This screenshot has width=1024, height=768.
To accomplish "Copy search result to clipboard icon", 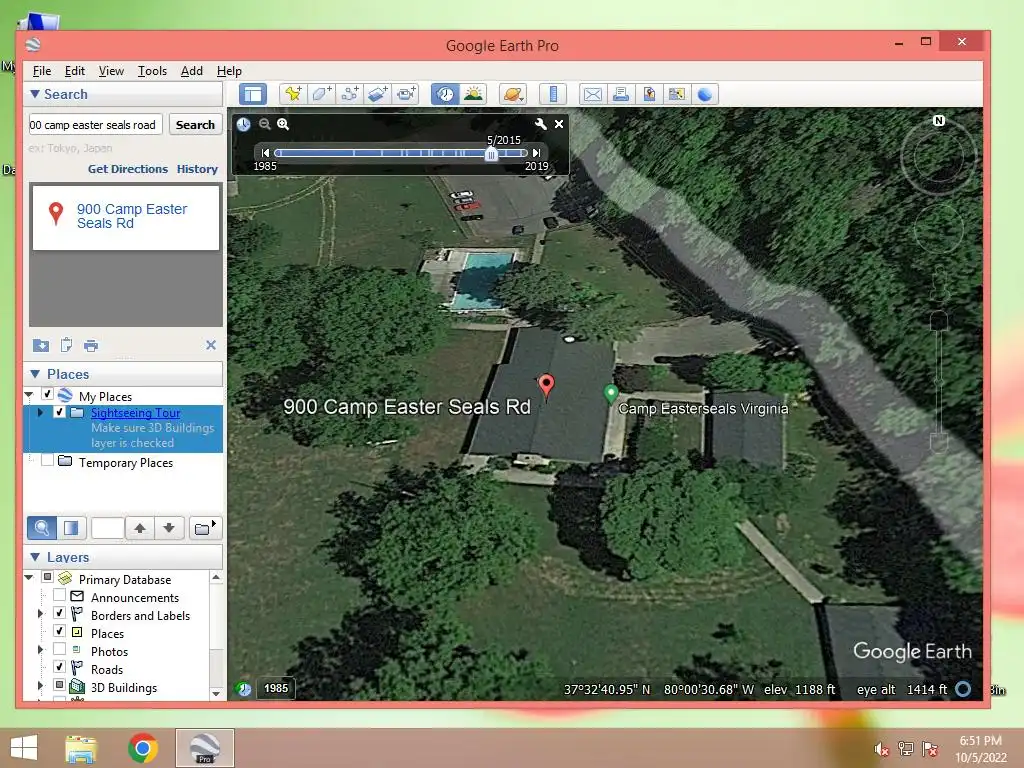I will [x=66, y=345].
